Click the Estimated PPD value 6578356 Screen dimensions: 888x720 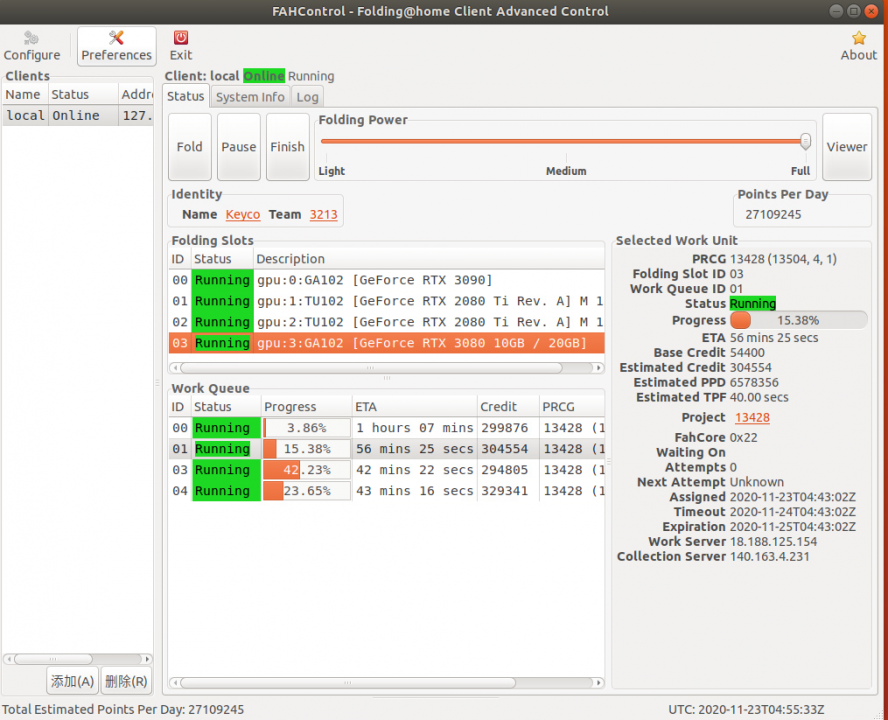(x=754, y=382)
